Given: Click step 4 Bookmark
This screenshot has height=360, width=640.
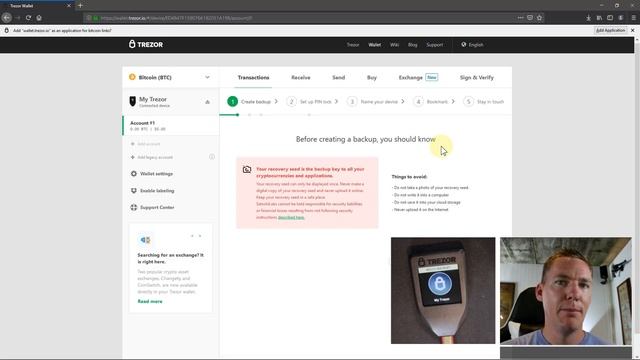Looking at the screenshot, I should [434, 102].
